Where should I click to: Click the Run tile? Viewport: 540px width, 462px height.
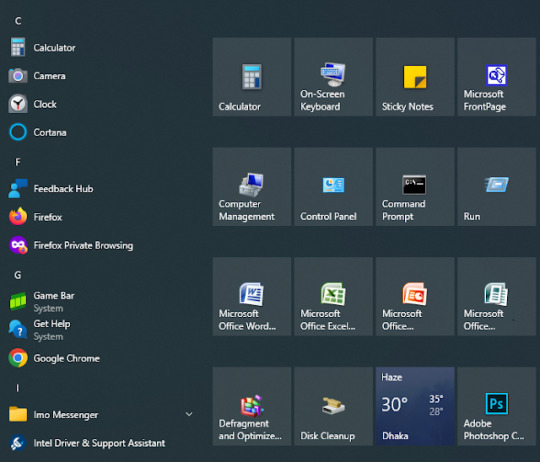(497, 187)
